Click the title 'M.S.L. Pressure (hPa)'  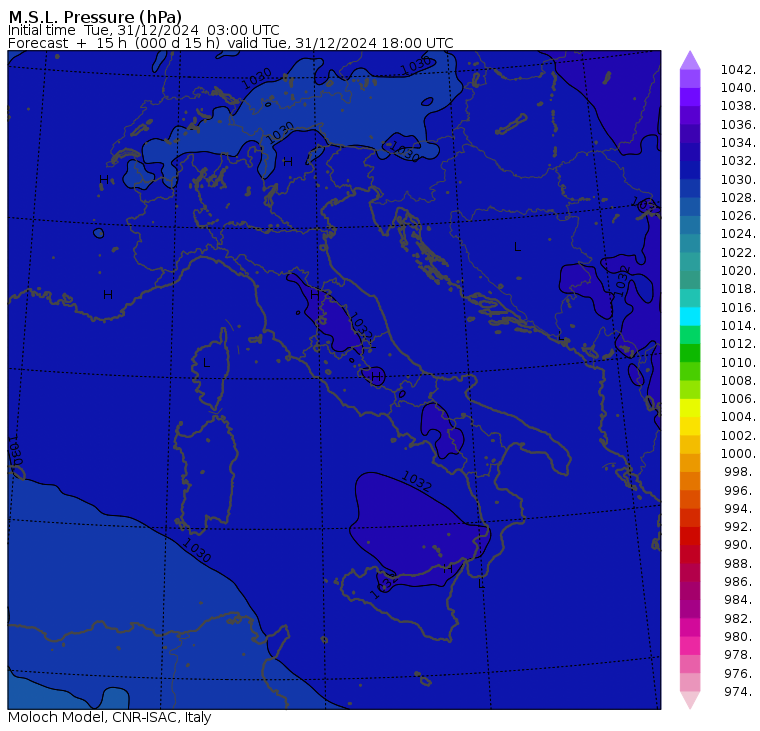coord(95,17)
